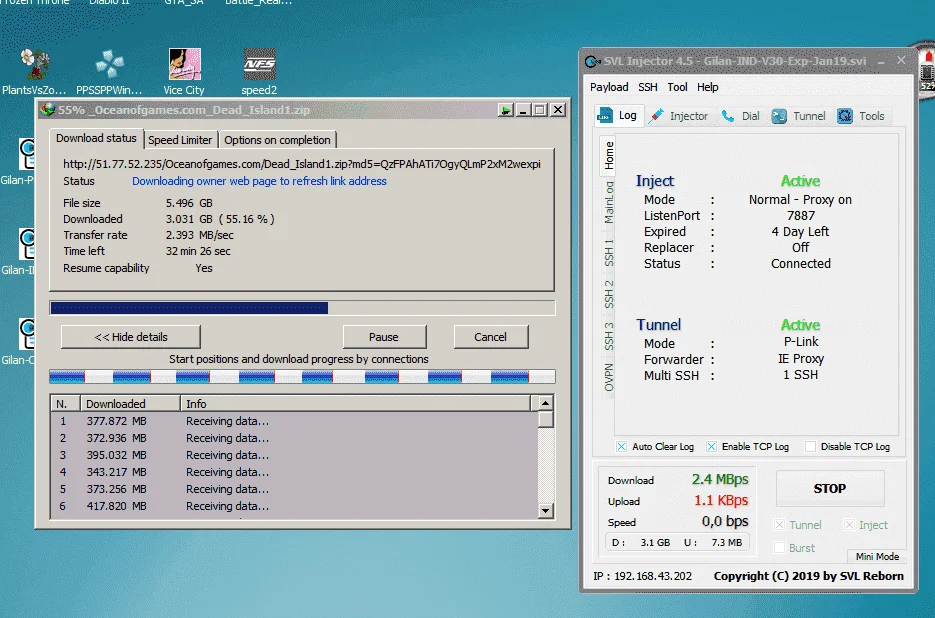Screen dimensions: 935x618
Task: Click the download URL text
Action: pyautogui.click(x=302, y=164)
